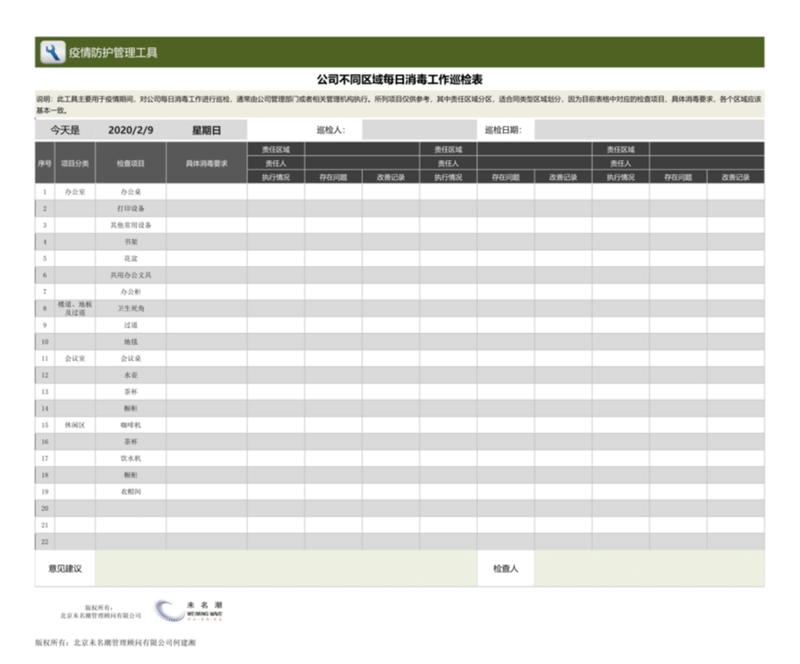This screenshot has width=800, height=664.
Task: Click the 序号 column header
Action: [44, 162]
